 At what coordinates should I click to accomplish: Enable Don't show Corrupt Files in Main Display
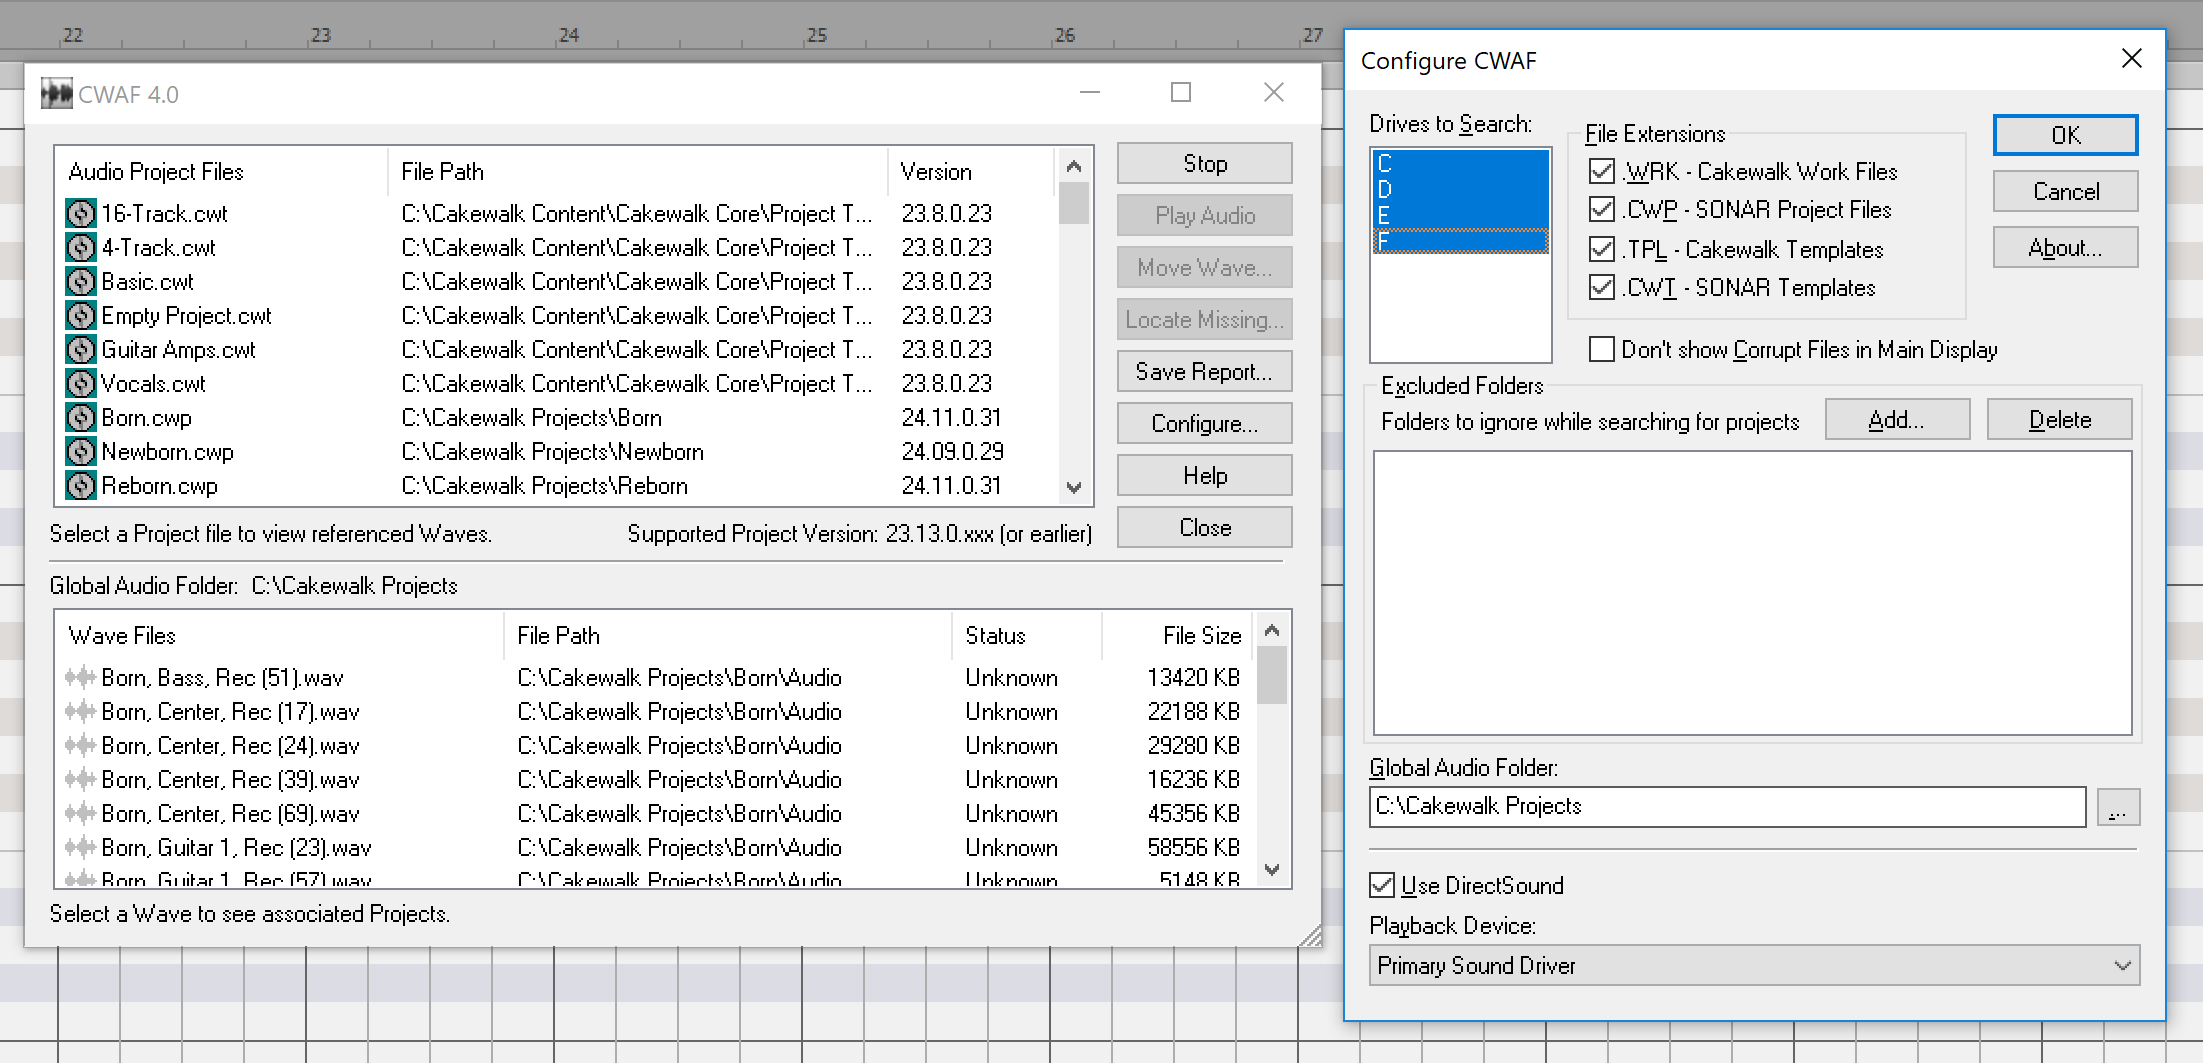click(x=1601, y=349)
